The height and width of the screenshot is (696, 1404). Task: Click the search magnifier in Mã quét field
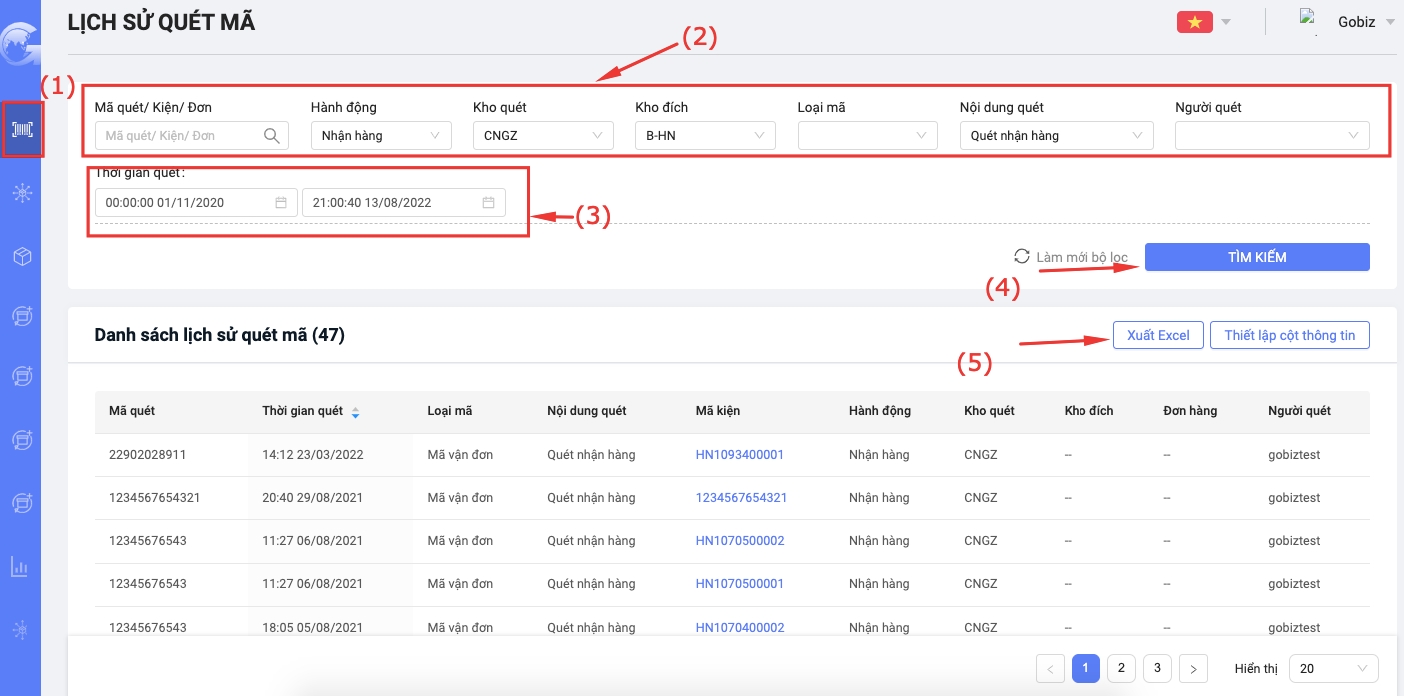[x=271, y=136]
